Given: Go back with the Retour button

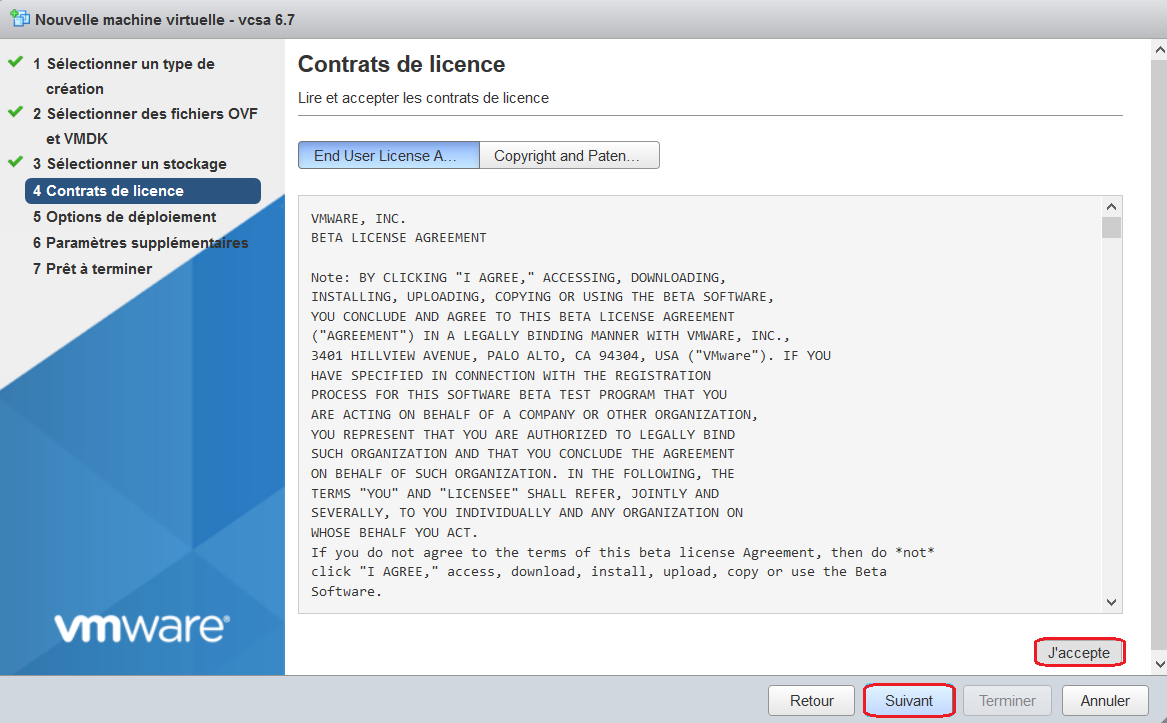Looking at the screenshot, I should pos(811,701).
